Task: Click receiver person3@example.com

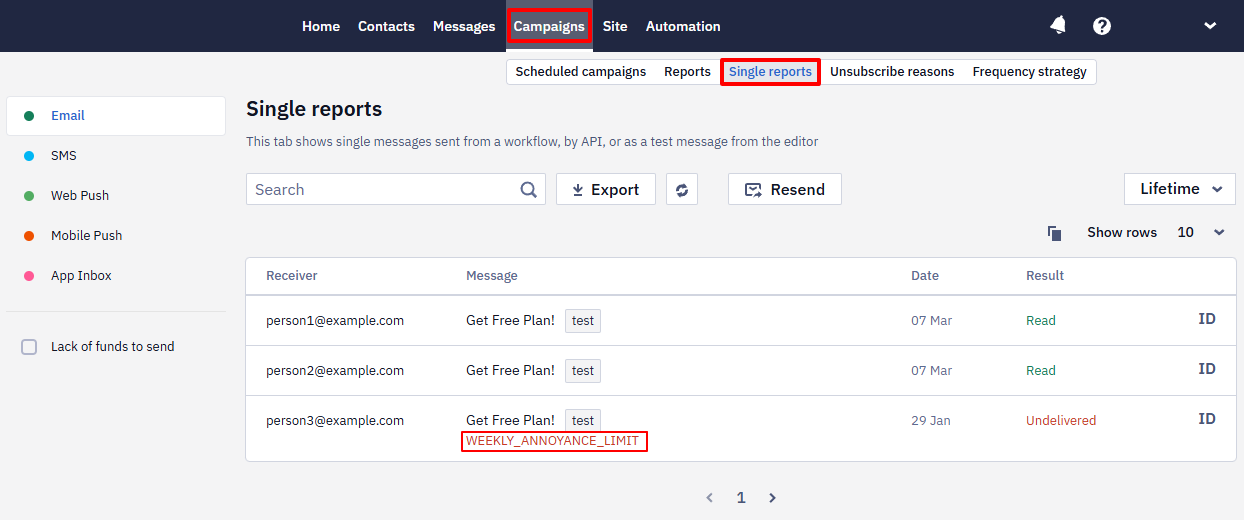Action: point(335,421)
